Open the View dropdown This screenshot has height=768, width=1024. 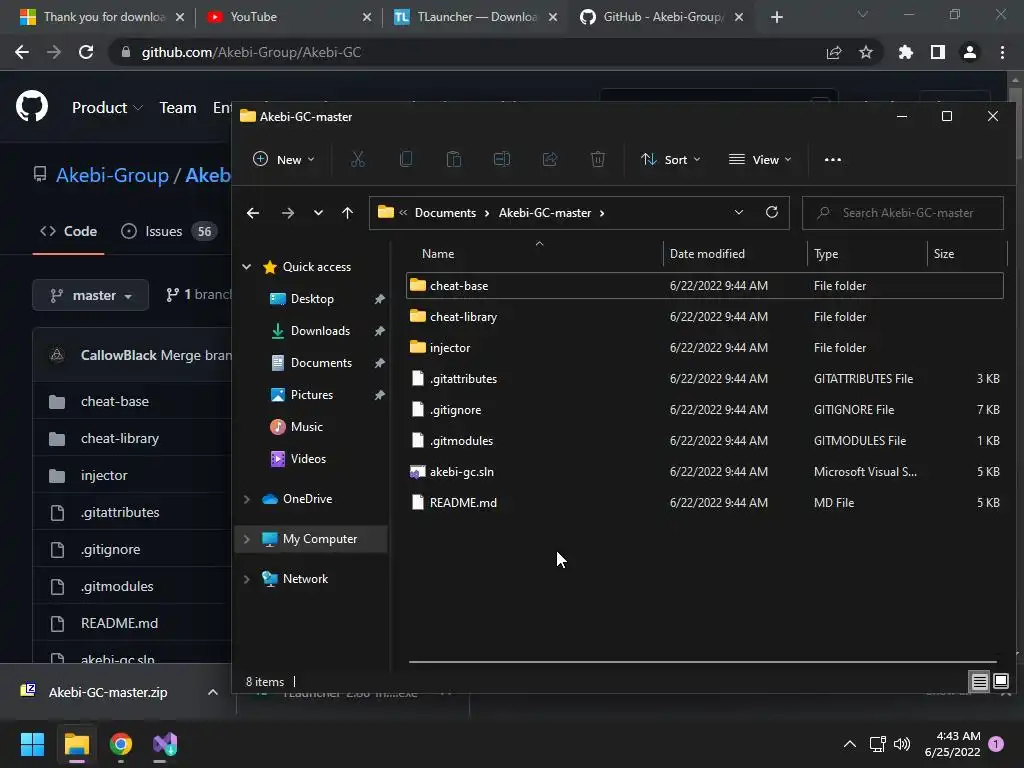pyautogui.click(x=760, y=159)
